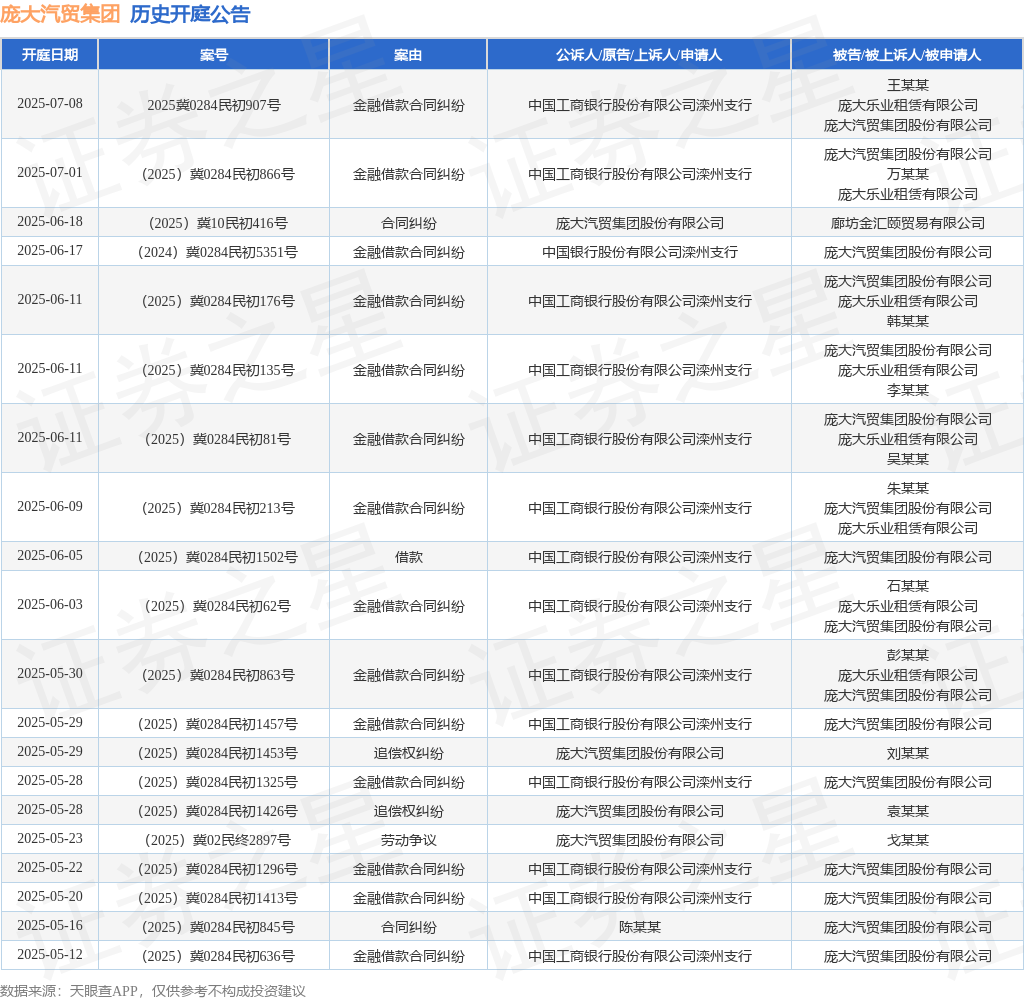1024x1000 pixels.
Task: Click the date 2025-05-23
Action: (50, 838)
